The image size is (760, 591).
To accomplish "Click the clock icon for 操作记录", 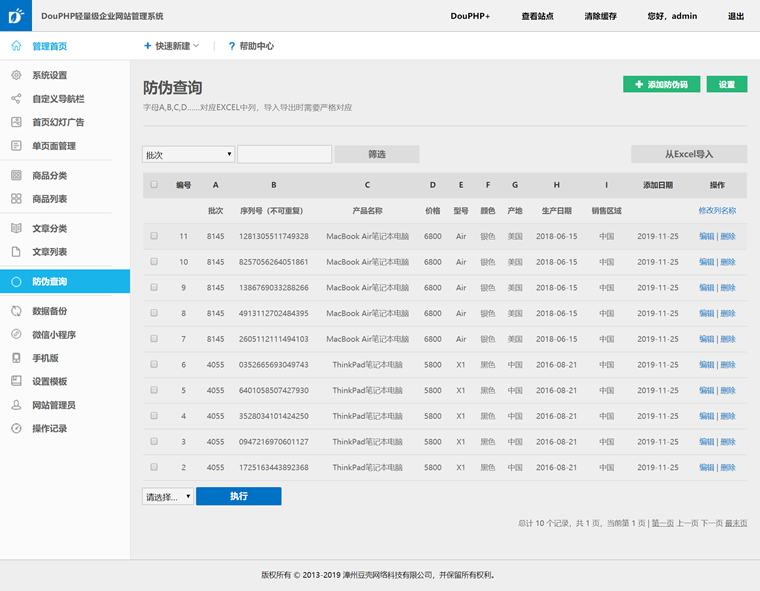I will coord(16,428).
